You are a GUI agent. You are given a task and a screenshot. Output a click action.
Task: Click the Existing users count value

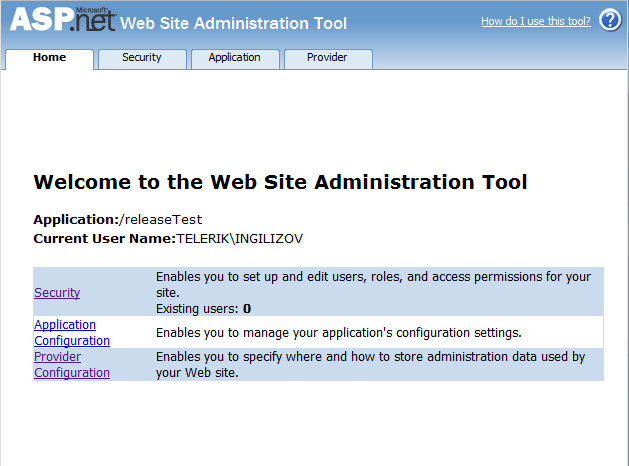(x=247, y=309)
